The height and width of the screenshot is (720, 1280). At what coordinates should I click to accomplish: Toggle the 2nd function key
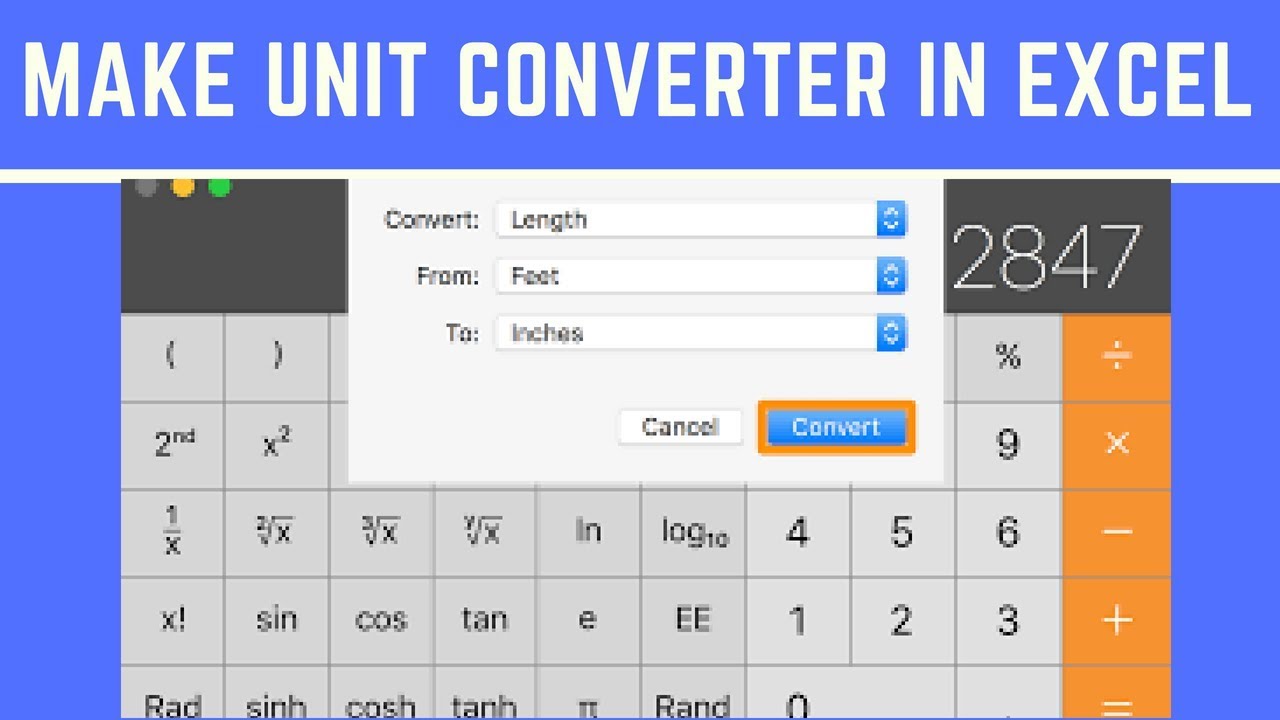[172, 445]
